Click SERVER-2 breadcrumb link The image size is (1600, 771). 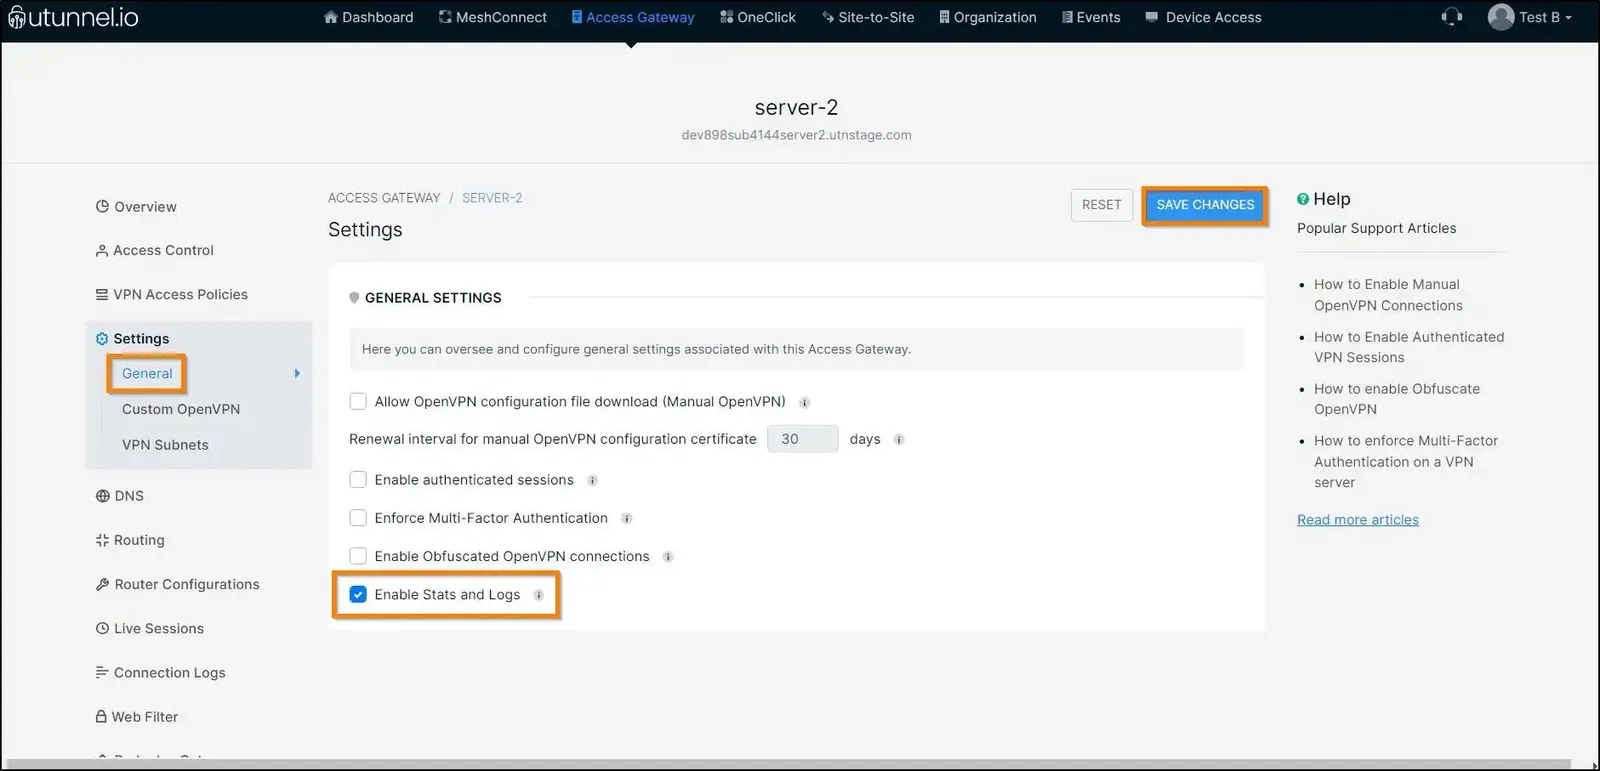pos(492,198)
